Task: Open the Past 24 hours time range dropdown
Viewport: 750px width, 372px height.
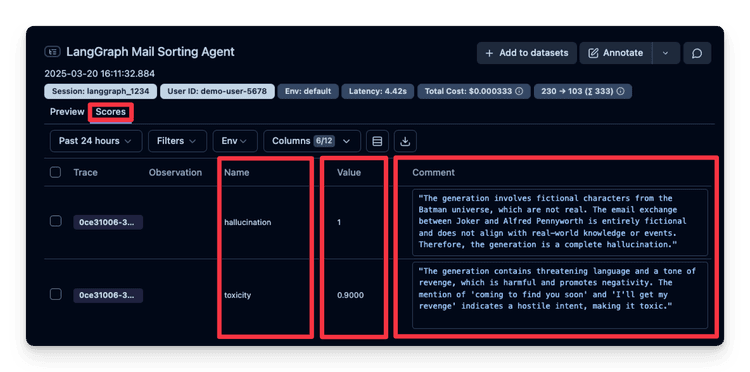Action: 96,141
